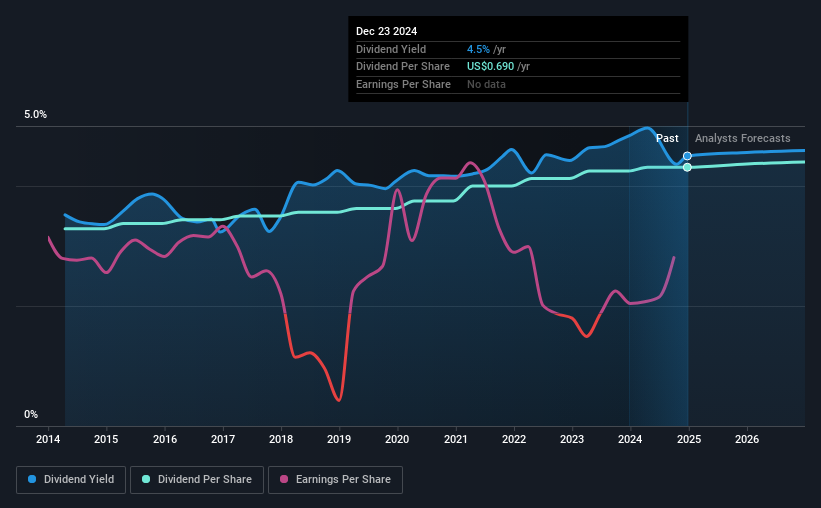Select the blue Dividend Yield data point marker
The image size is (821, 508).
click(x=687, y=156)
